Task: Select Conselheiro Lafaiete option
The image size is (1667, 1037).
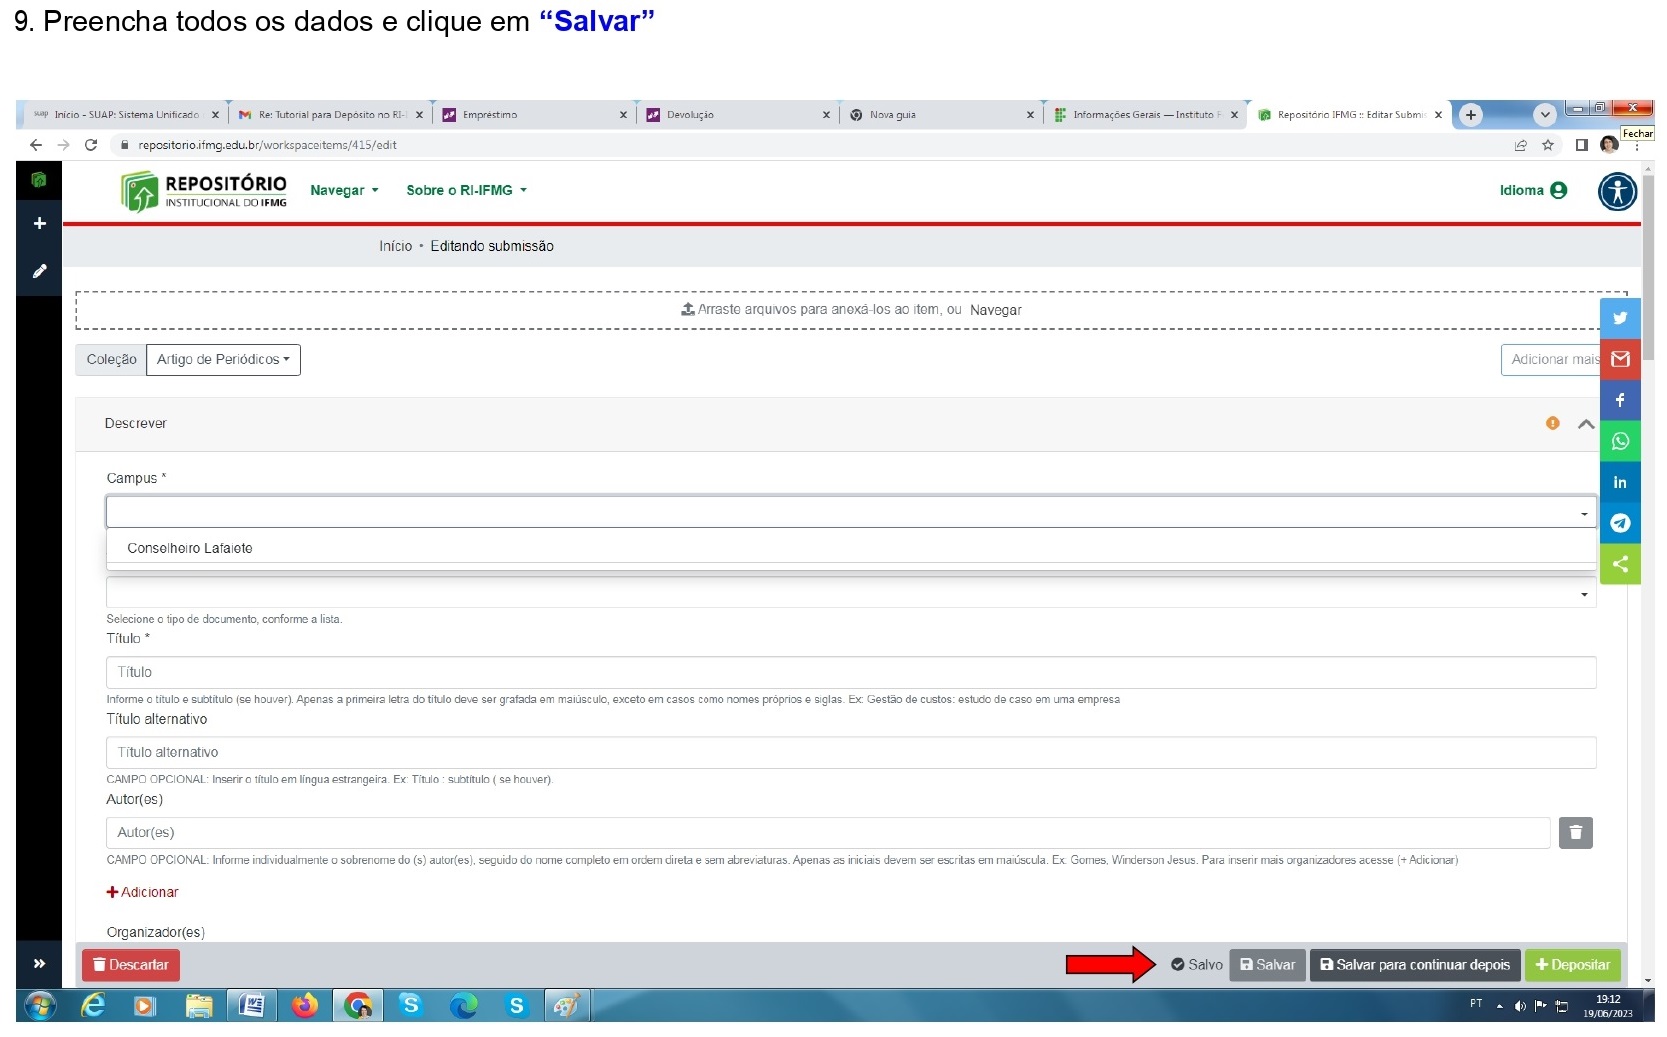Action: coord(190,548)
